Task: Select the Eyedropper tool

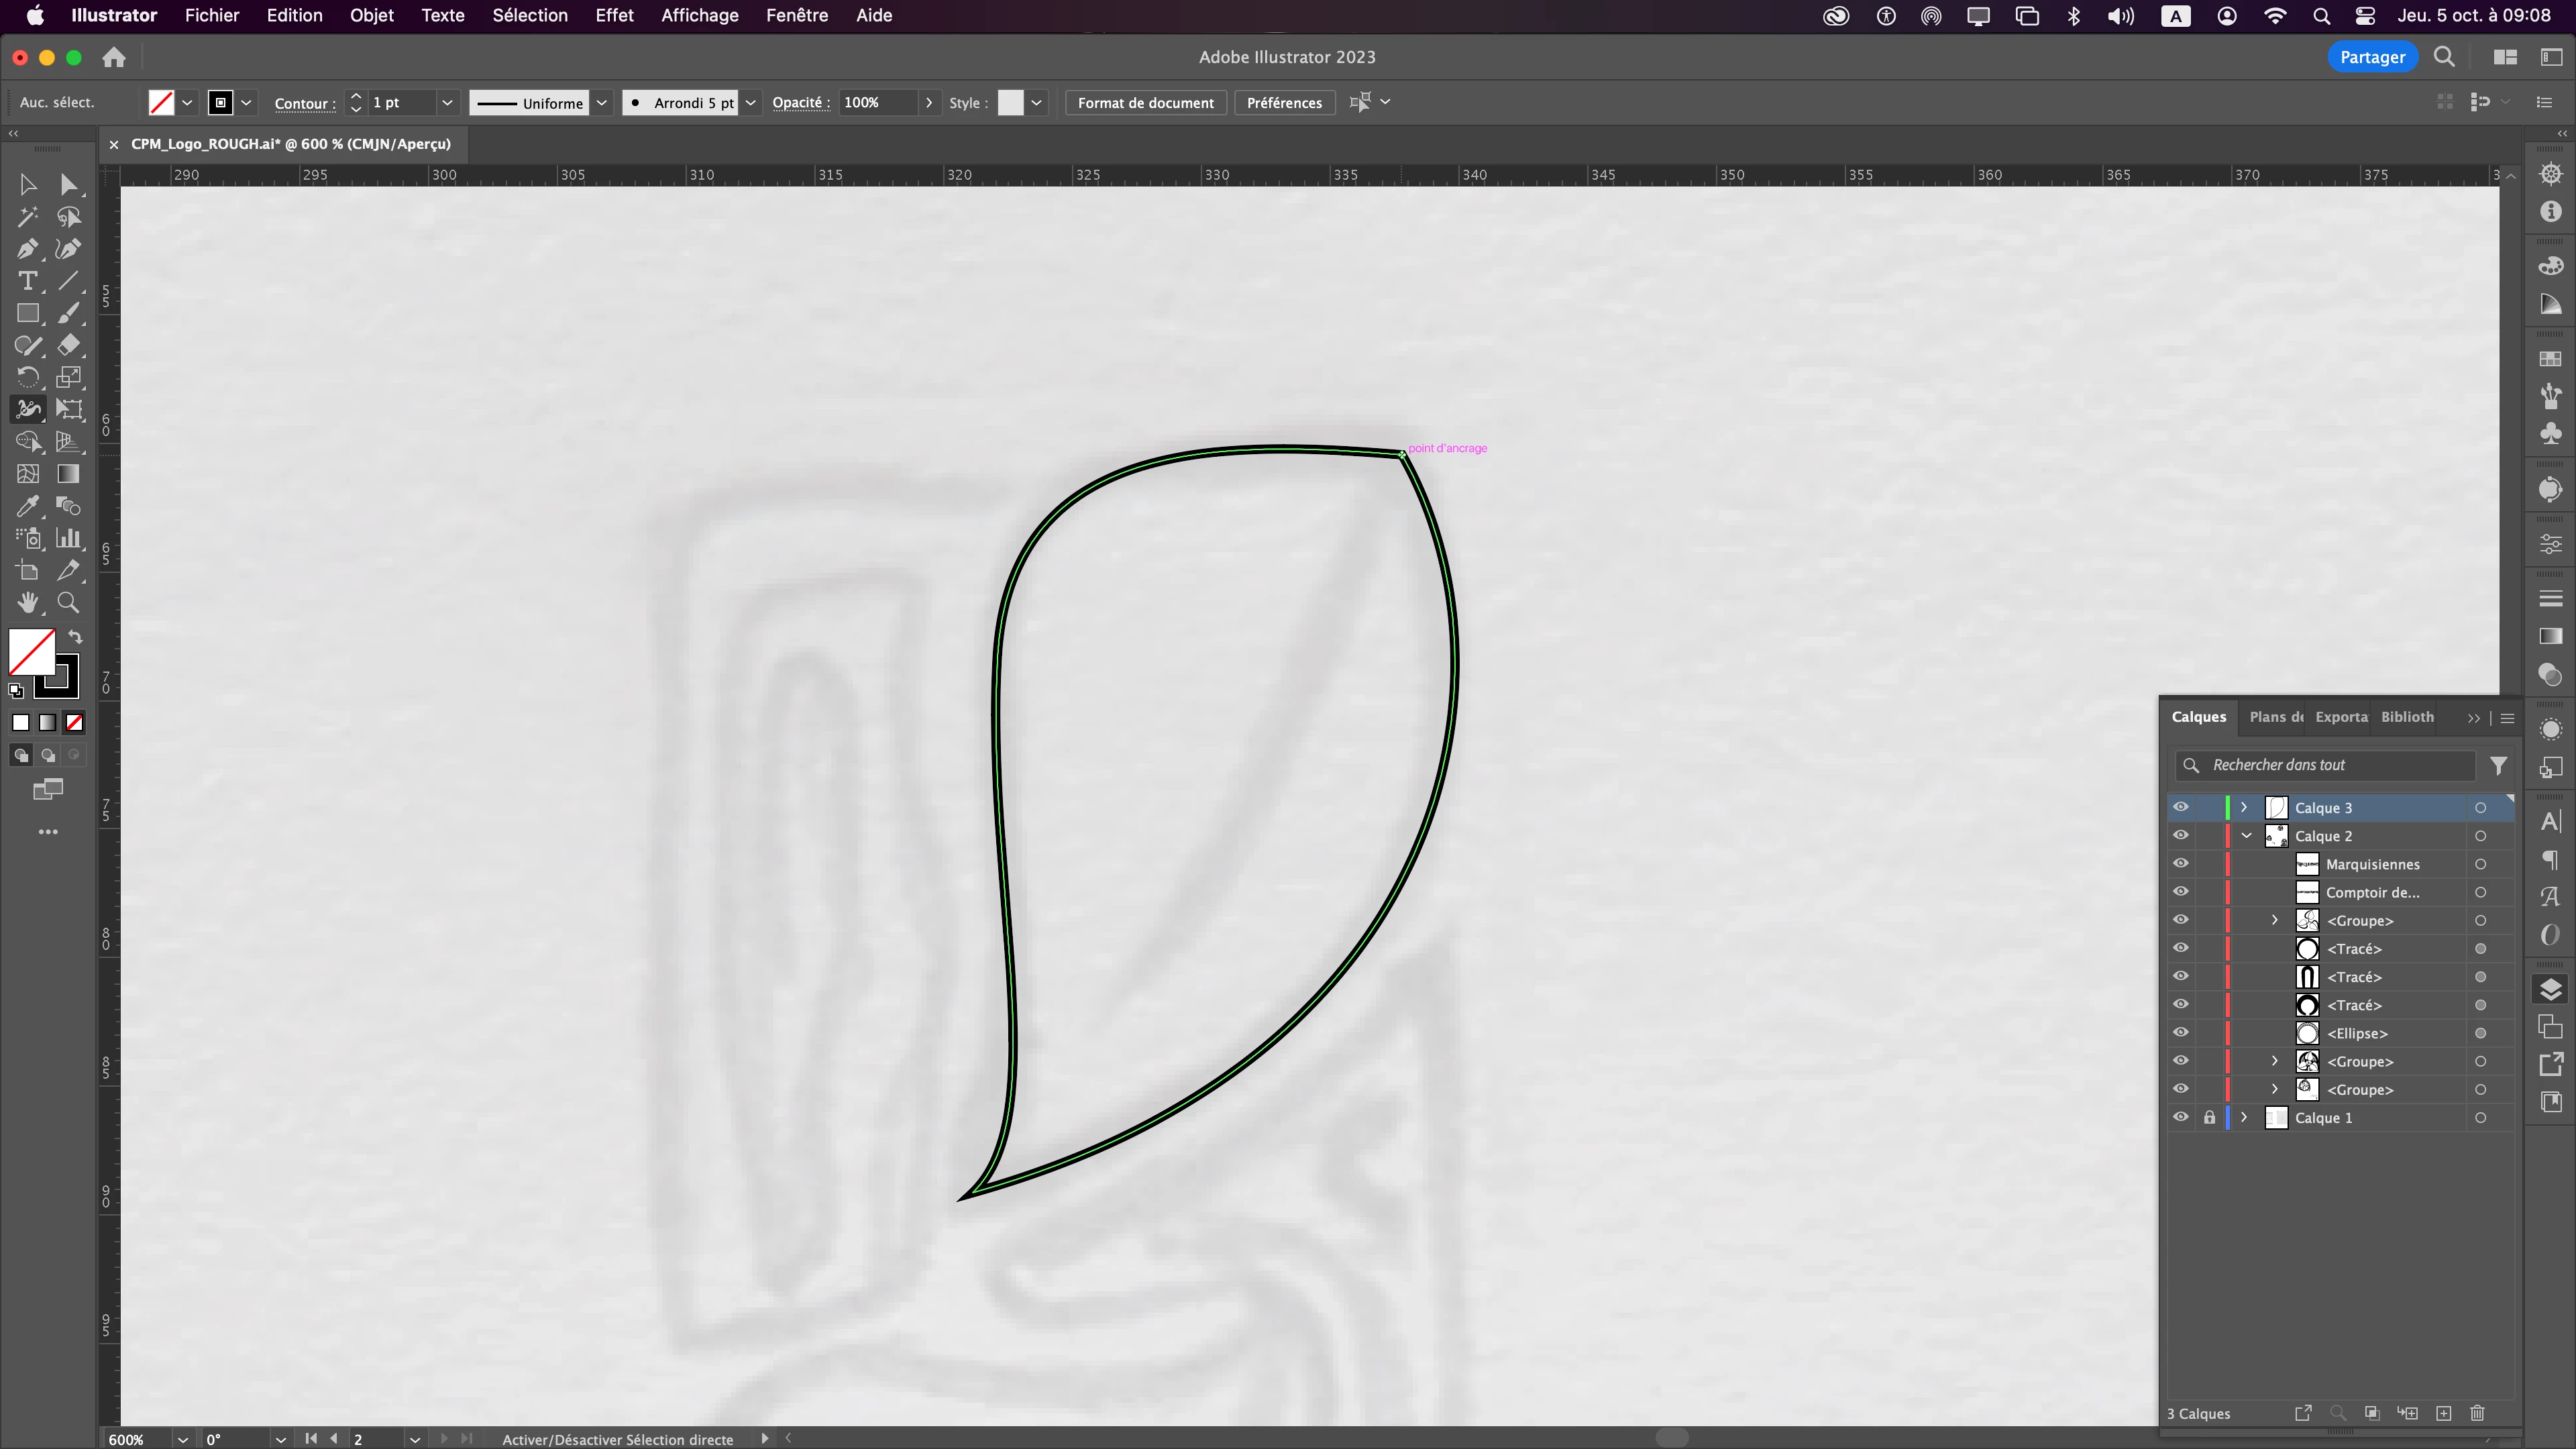Action: (x=27, y=506)
